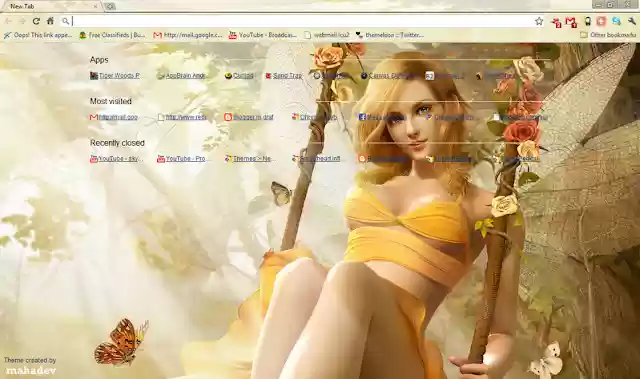This screenshot has height=379, width=640.
Task: Launch the Tiger Woods app
Action: (x=115, y=75)
